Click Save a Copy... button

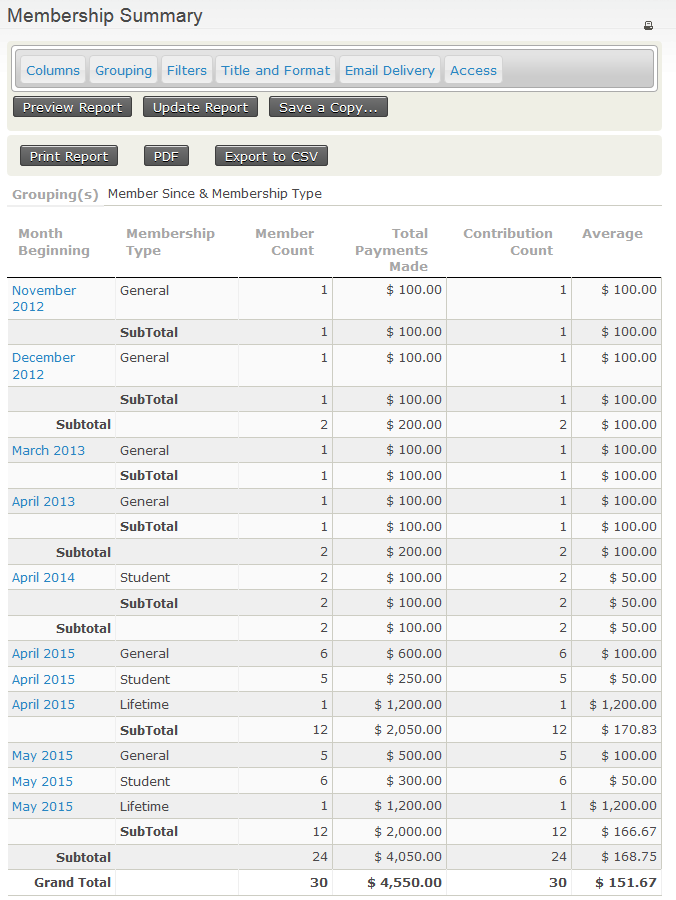click(x=328, y=107)
